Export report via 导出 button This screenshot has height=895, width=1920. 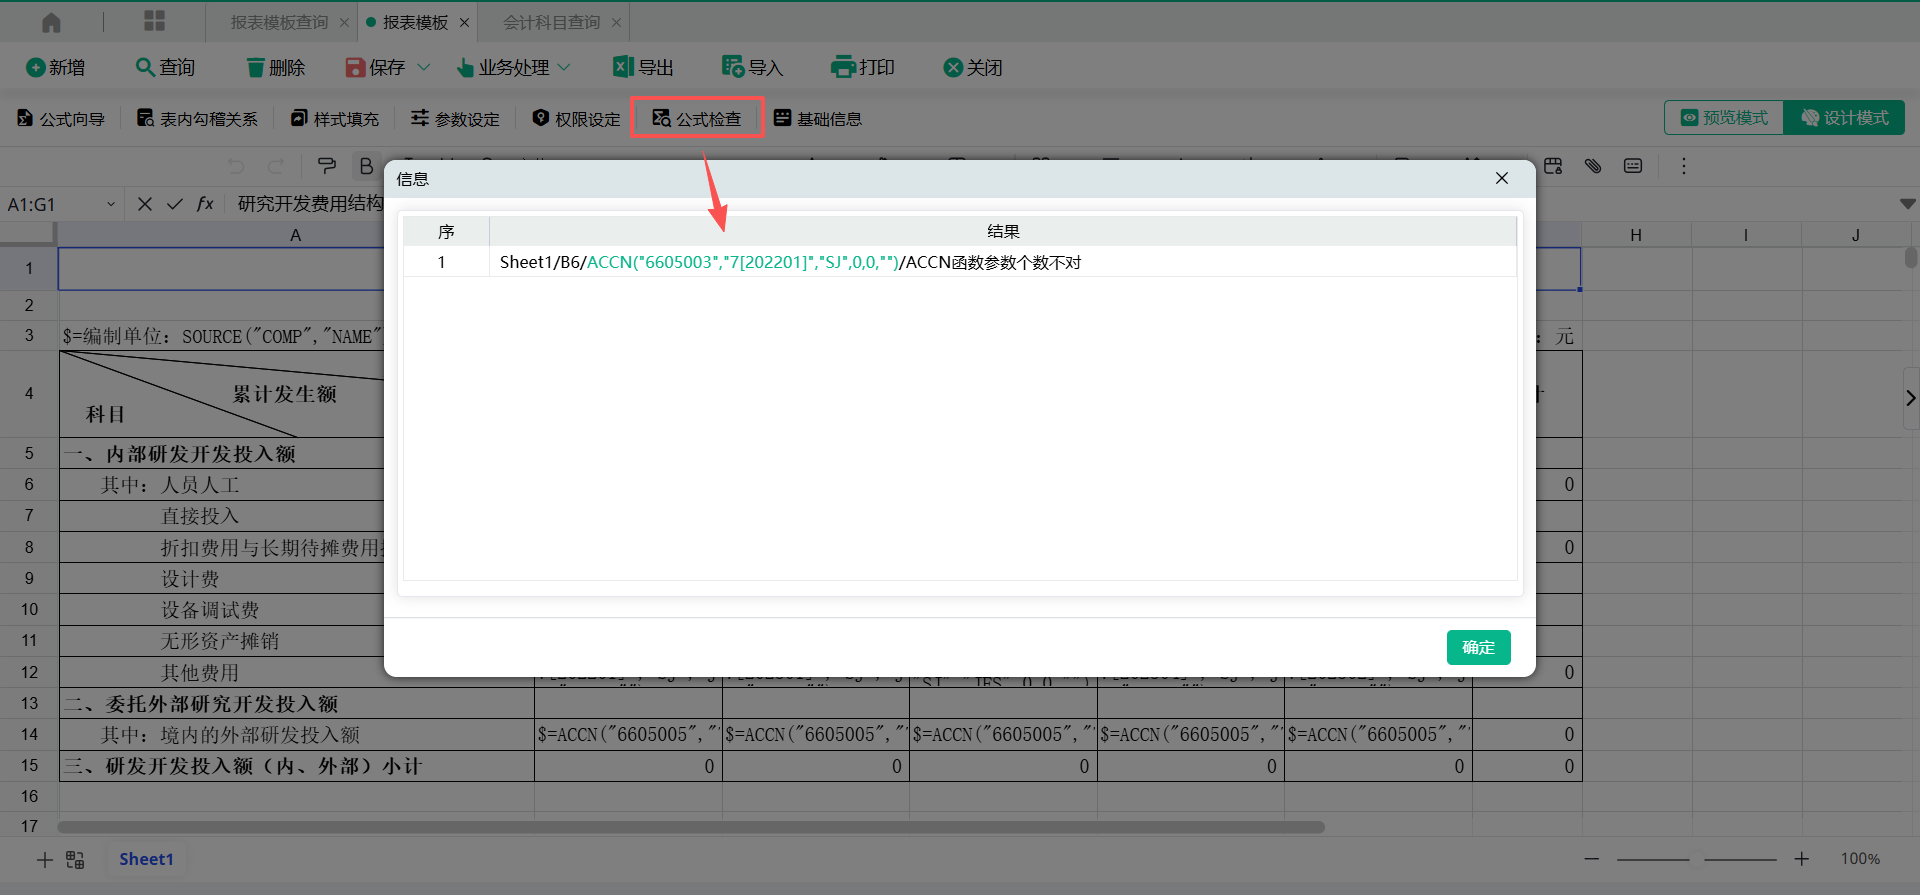(643, 67)
